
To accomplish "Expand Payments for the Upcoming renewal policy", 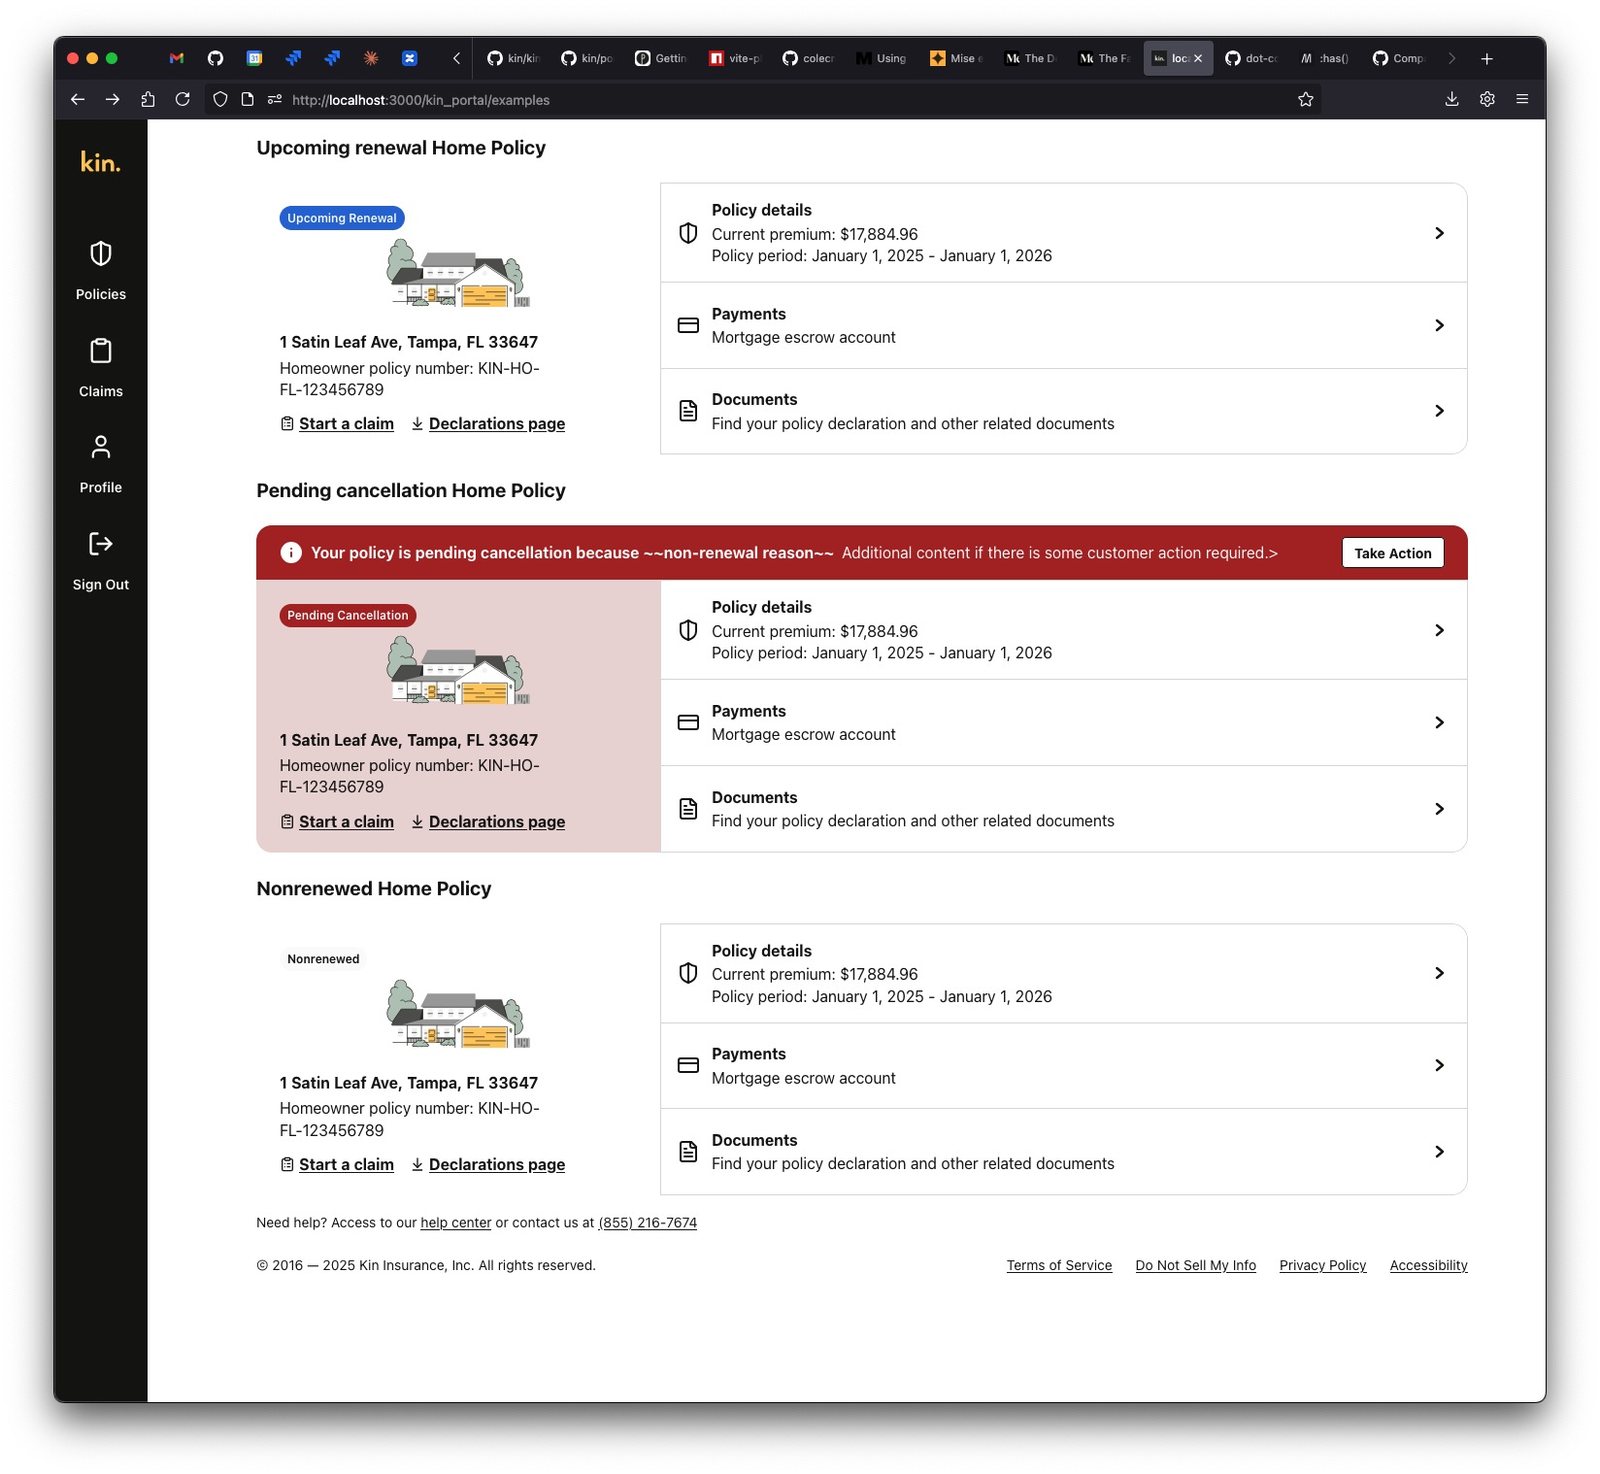I will pos(1063,326).
